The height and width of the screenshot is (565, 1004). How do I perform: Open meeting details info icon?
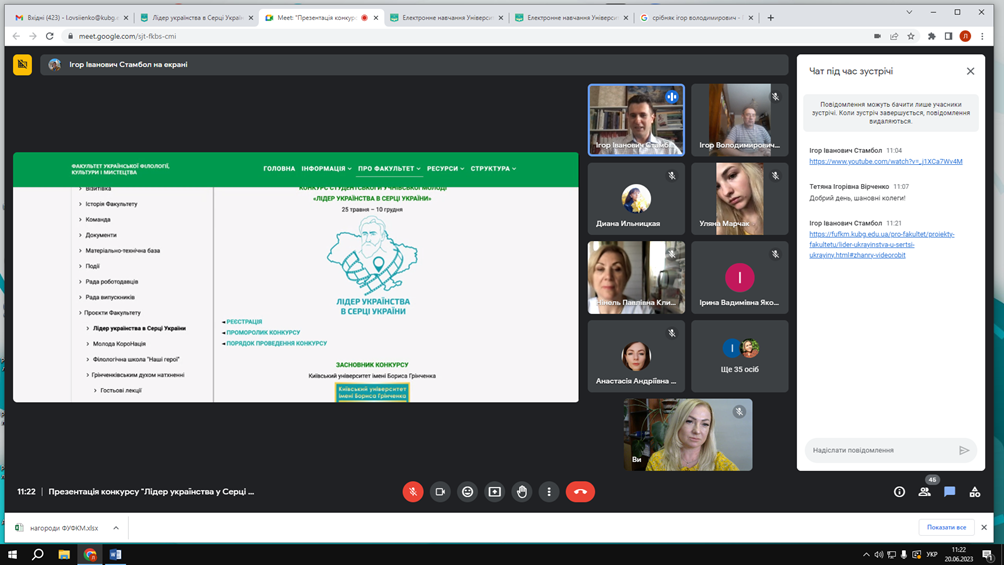(899, 492)
